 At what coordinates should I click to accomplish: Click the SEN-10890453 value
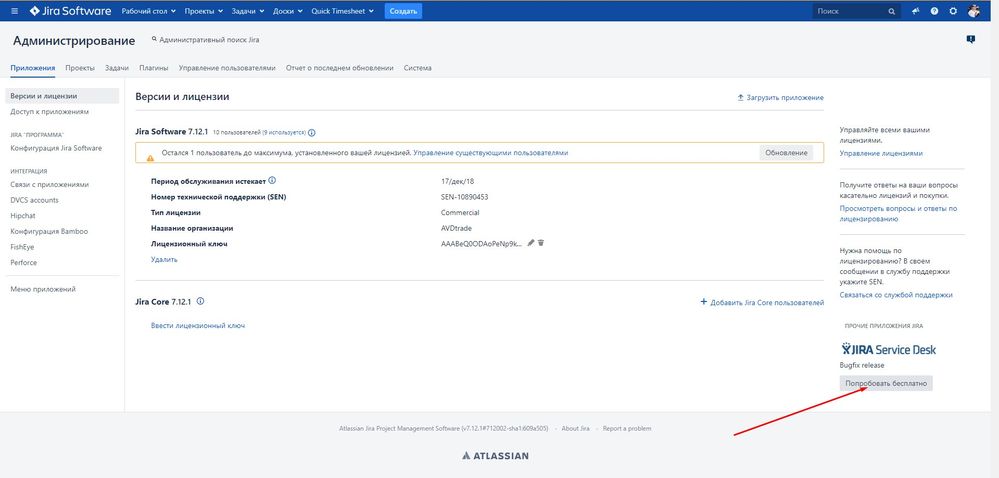(x=464, y=197)
